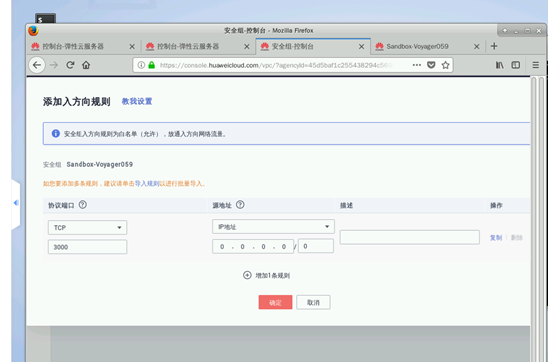This screenshot has width=548, height=362.
Task: Close the first 控制台-弹性云服务器 tab
Action: pyautogui.click(x=132, y=46)
